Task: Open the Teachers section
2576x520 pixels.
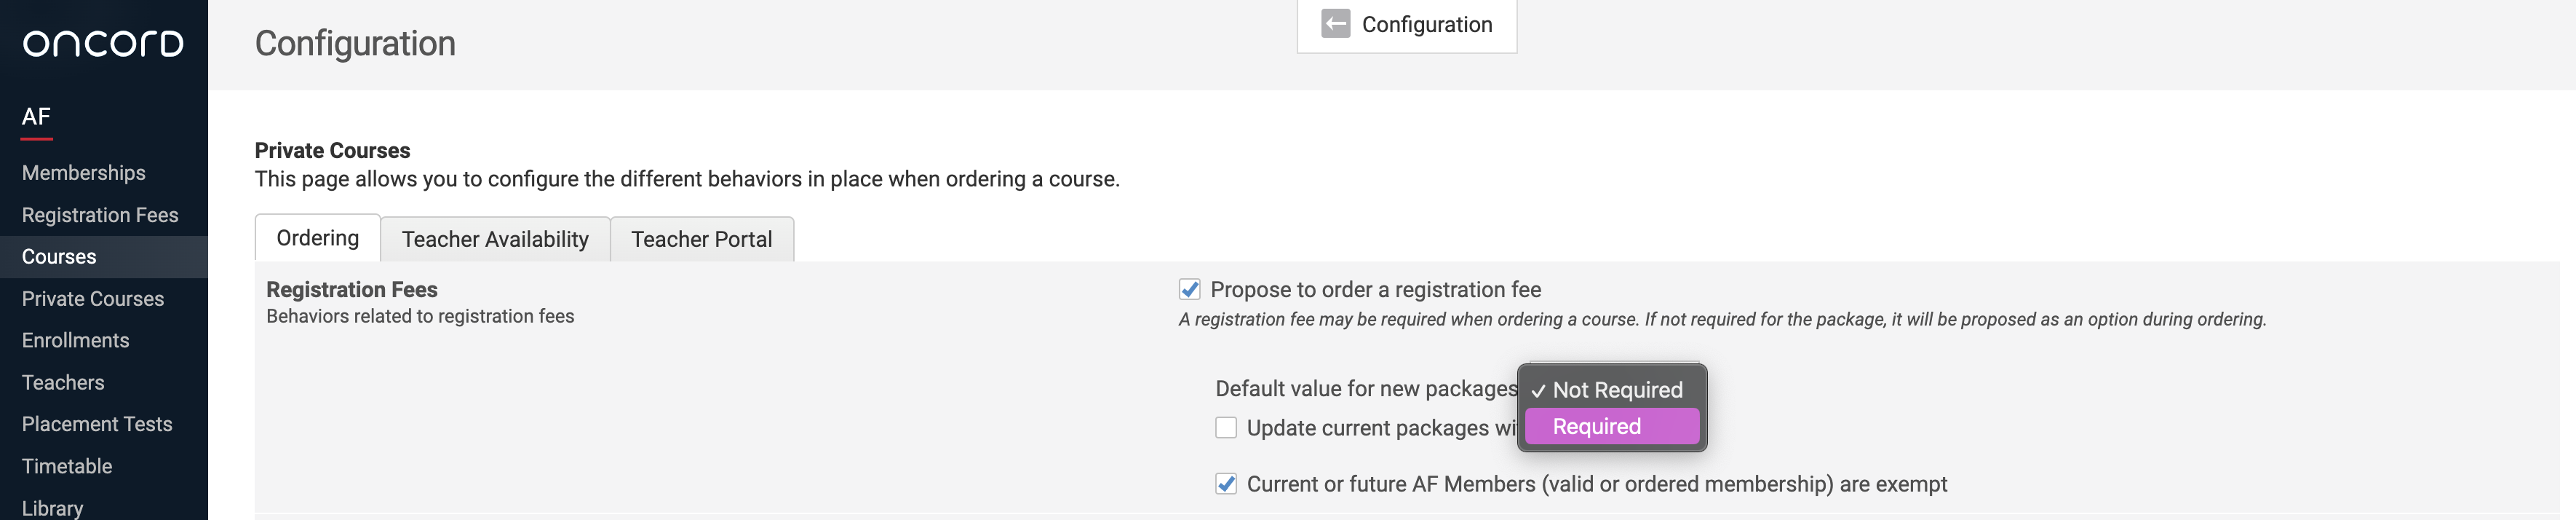Action: pos(63,383)
